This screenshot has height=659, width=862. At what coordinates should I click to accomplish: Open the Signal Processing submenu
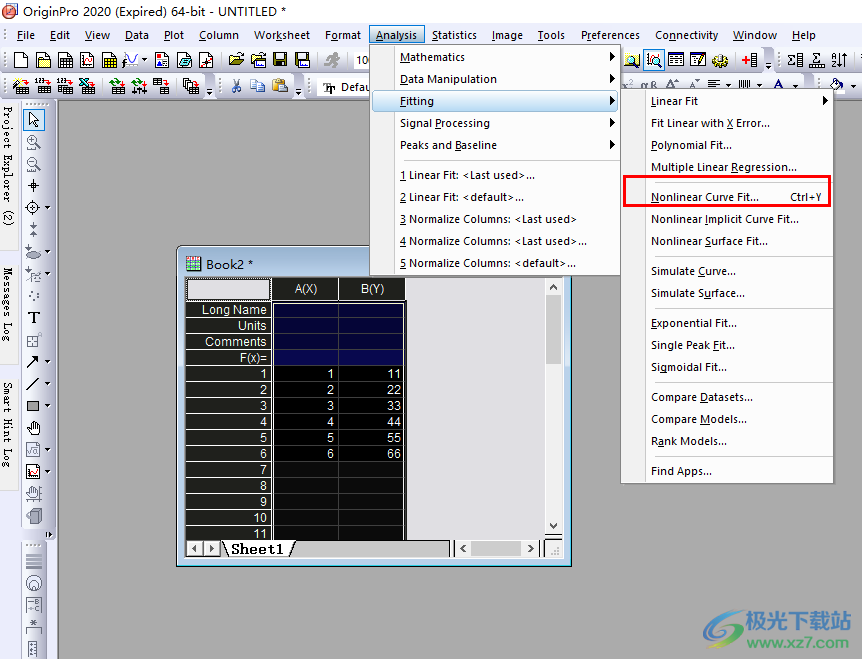click(x=495, y=123)
